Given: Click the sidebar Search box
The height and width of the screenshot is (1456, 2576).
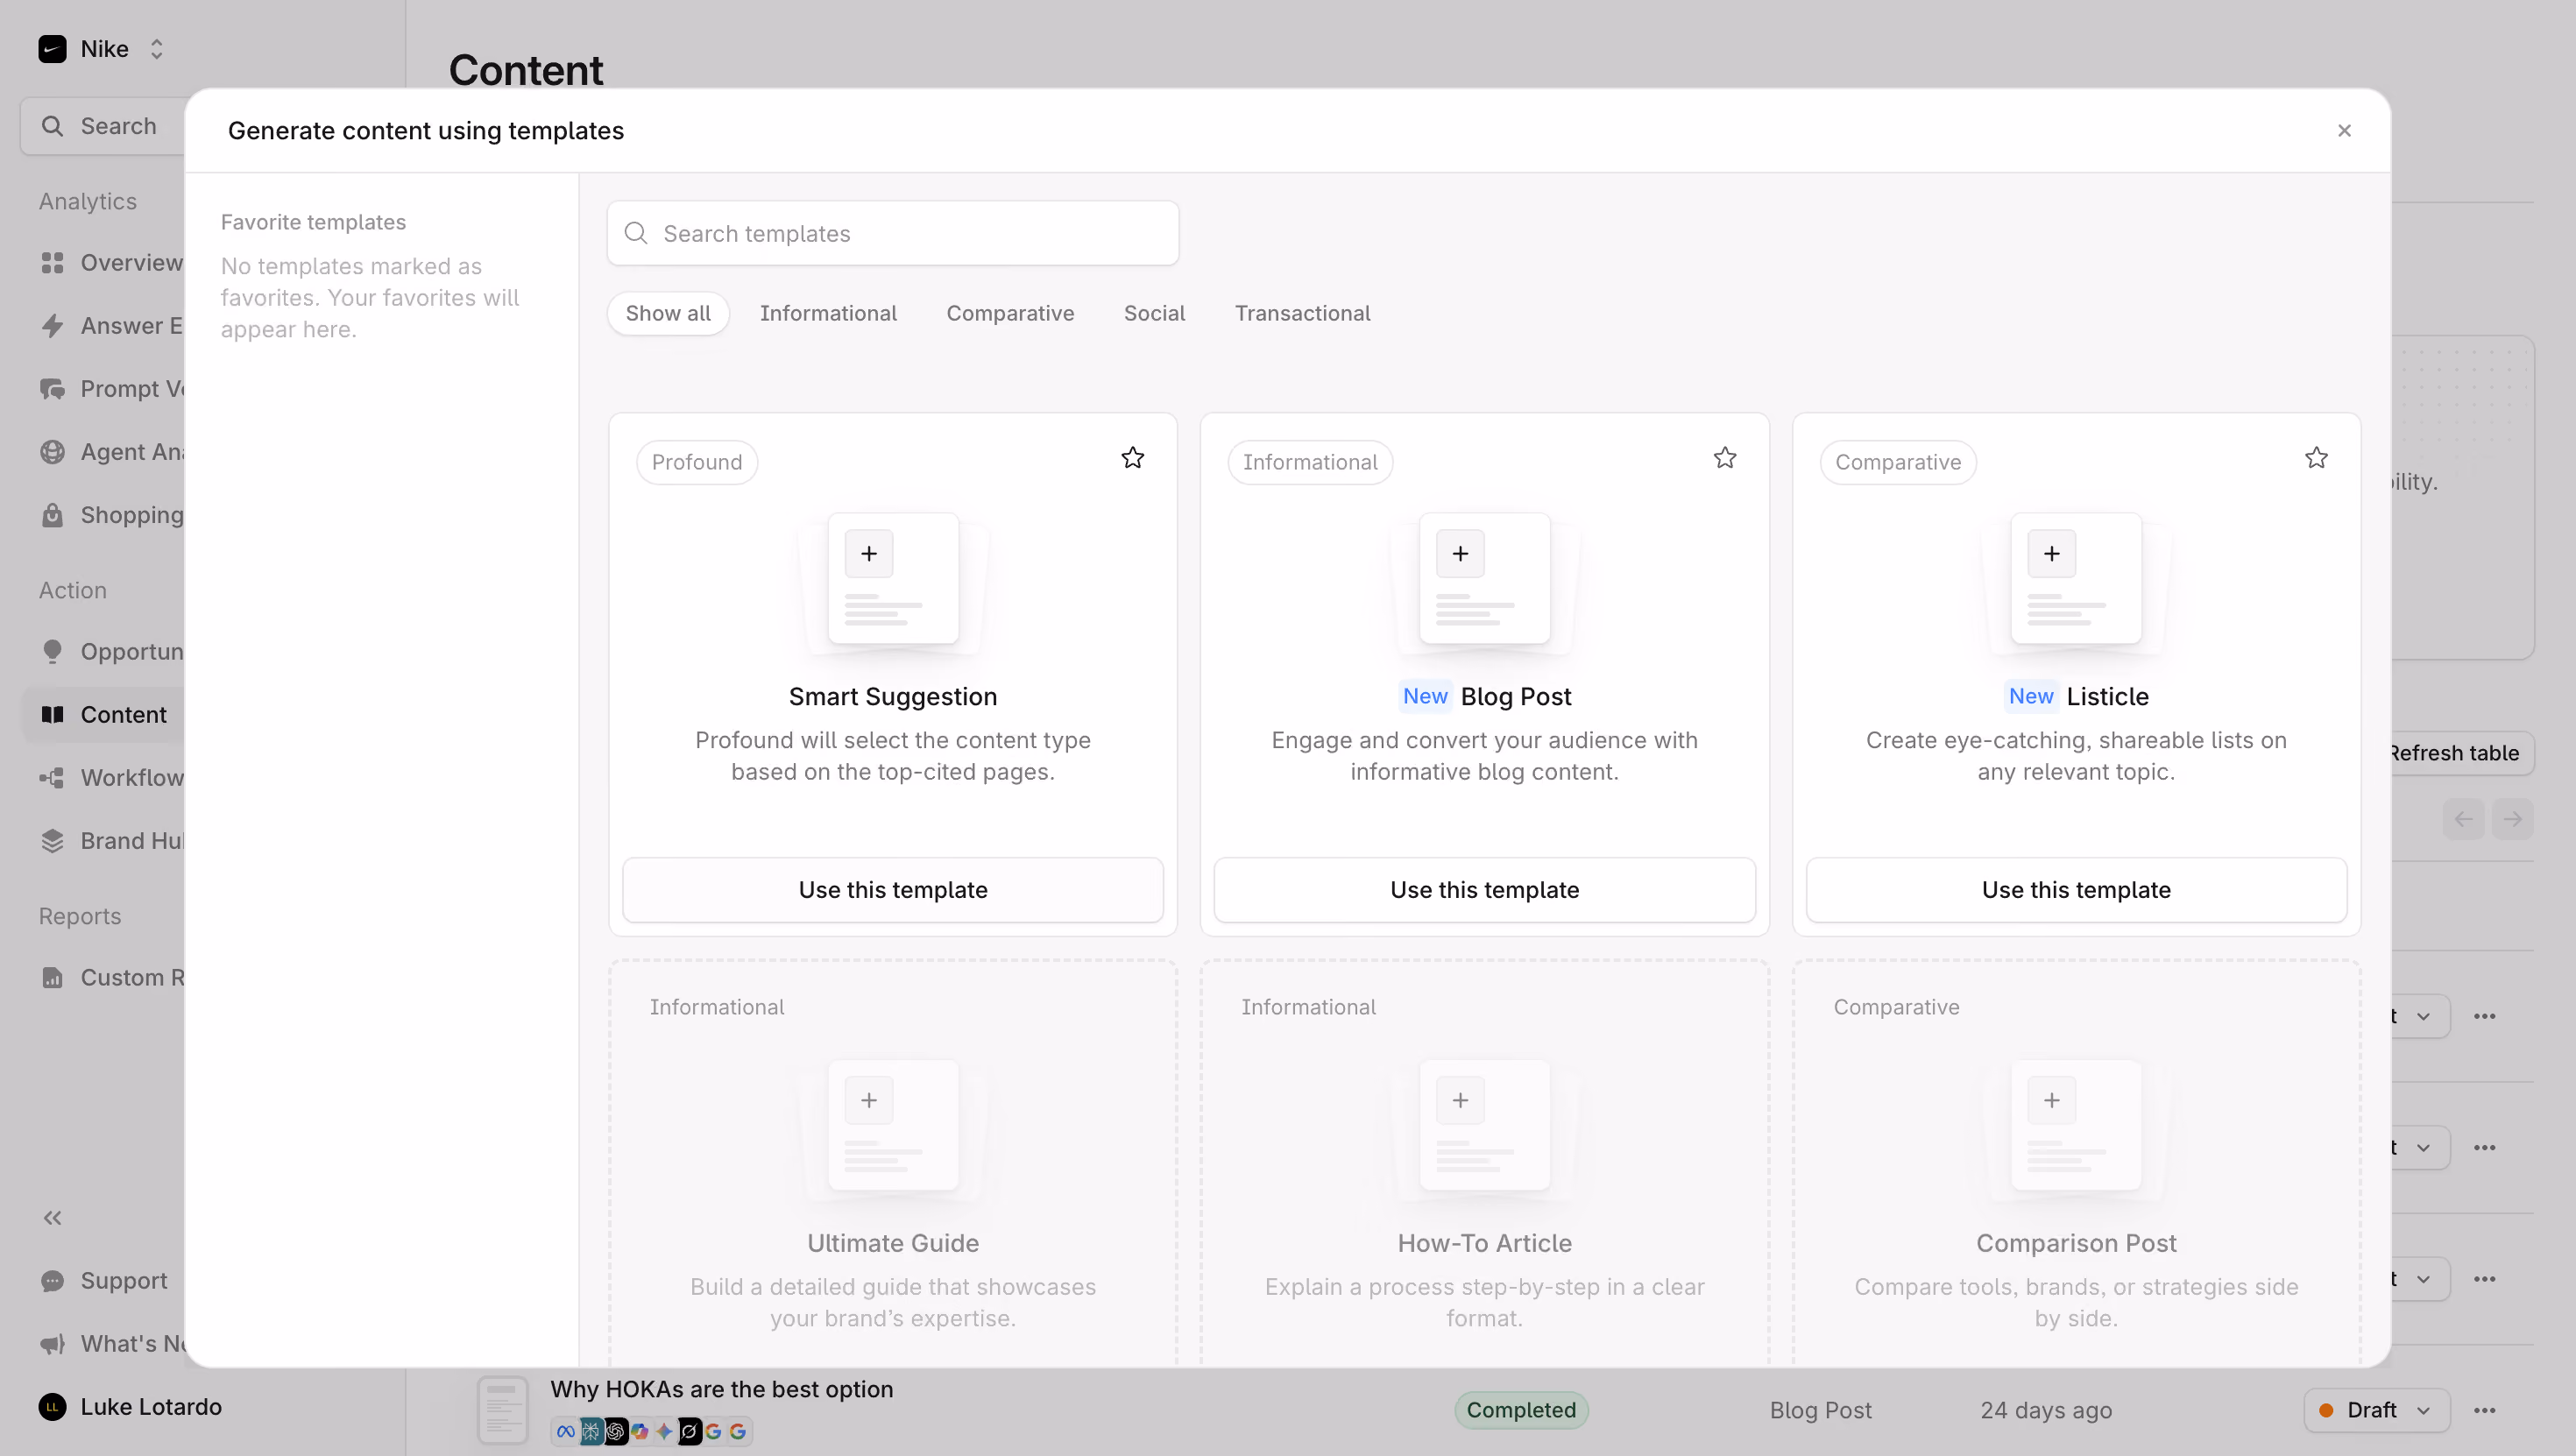Looking at the screenshot, I should (103, 126).
